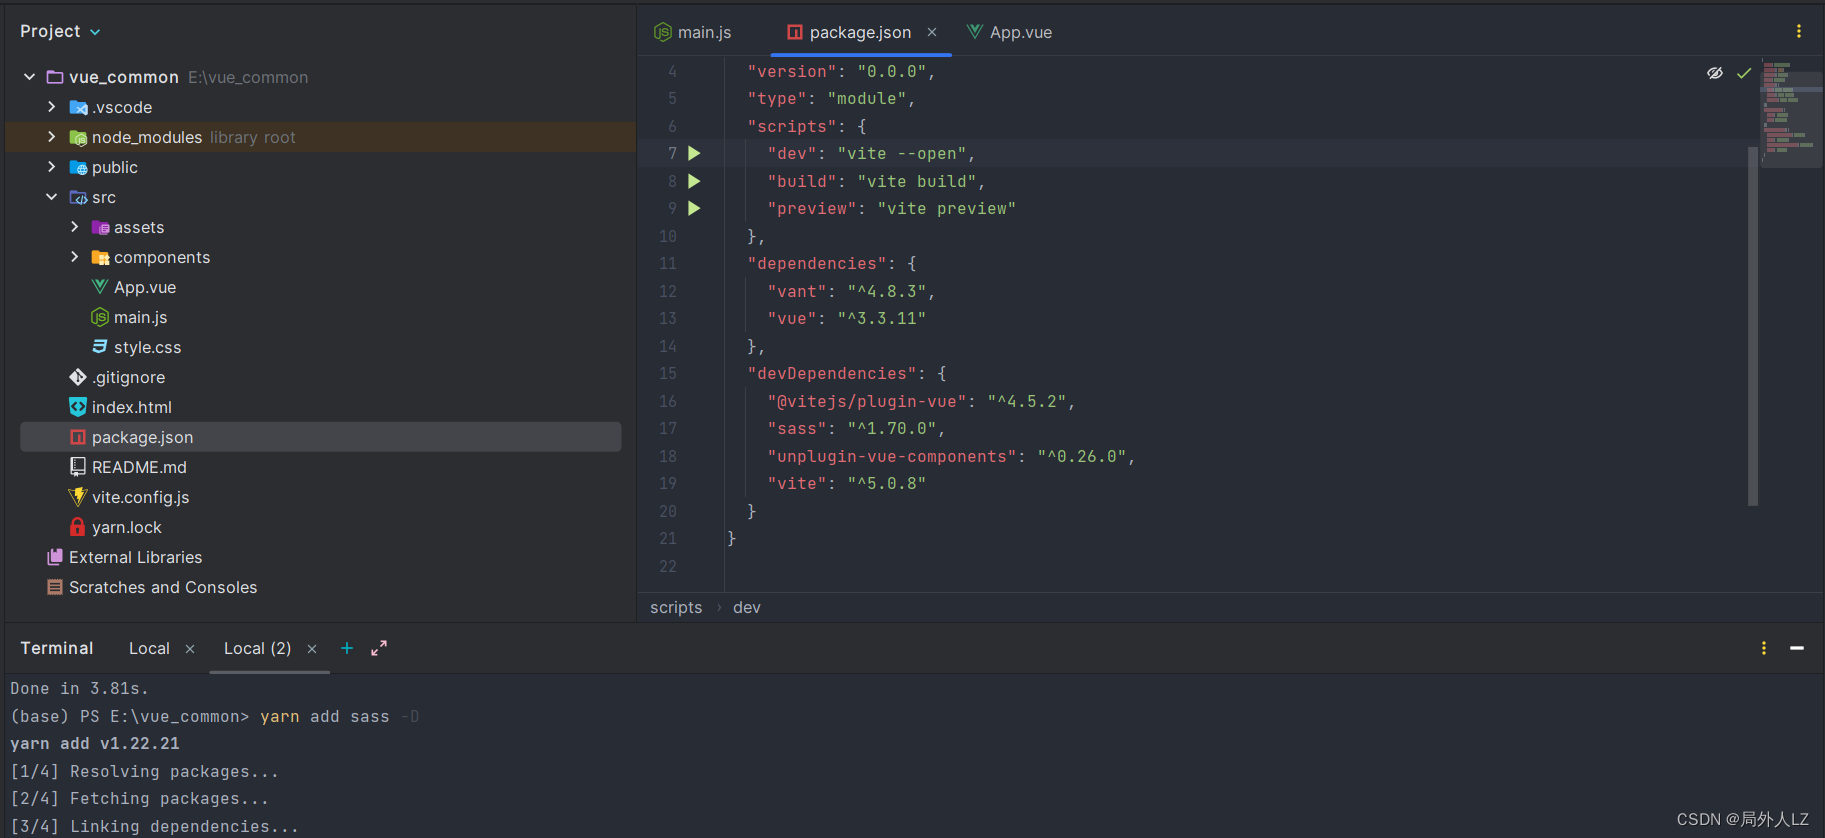This screenshot has width=1825, height=838.
Task: Close the Local terminal tab
Action: (190, 649)
